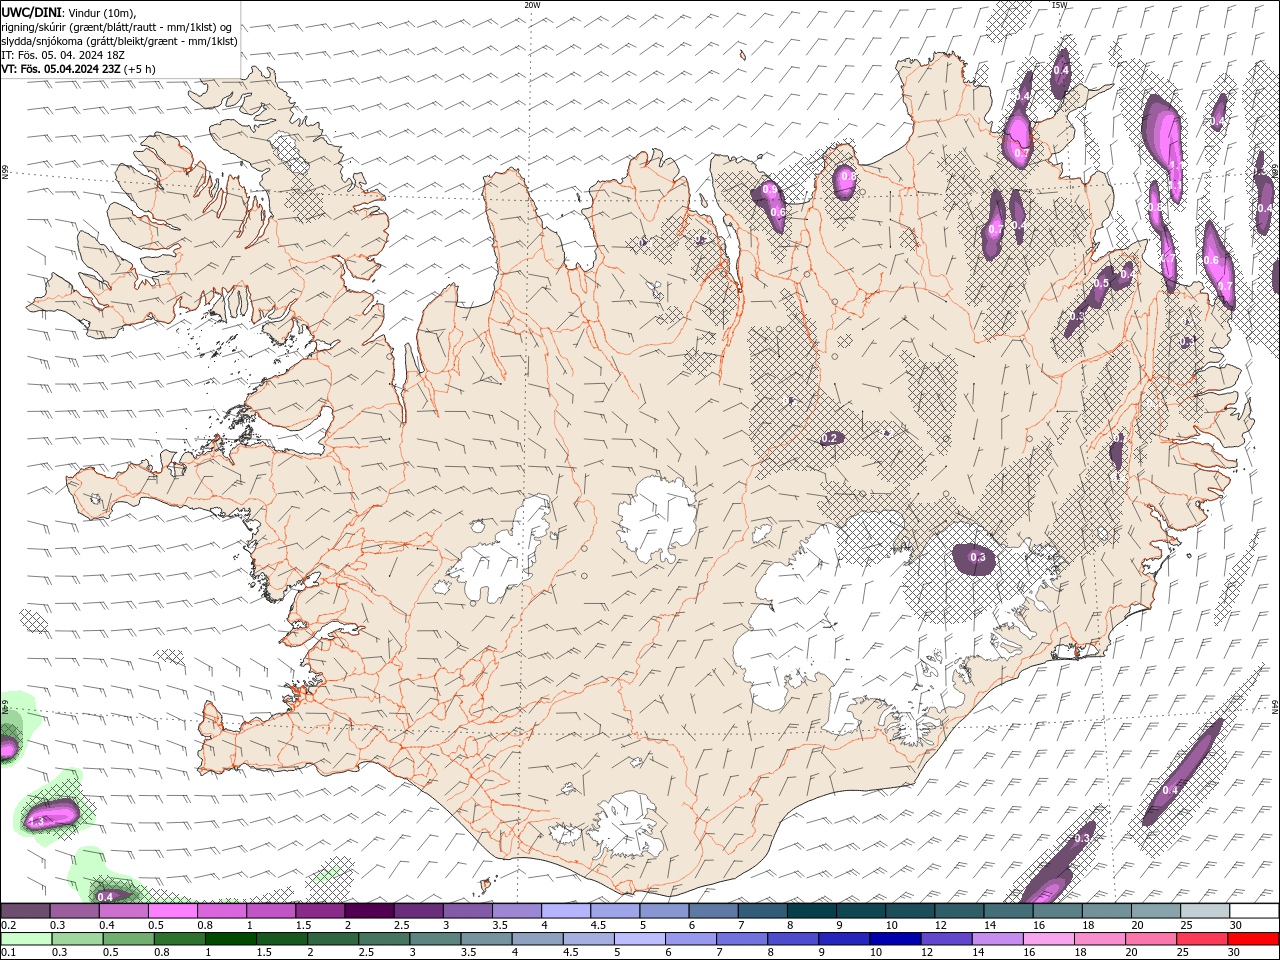The width and height of the screenshot is (1280, 960).
Task: Click the UWC/DINI title text
Action: 30,12
